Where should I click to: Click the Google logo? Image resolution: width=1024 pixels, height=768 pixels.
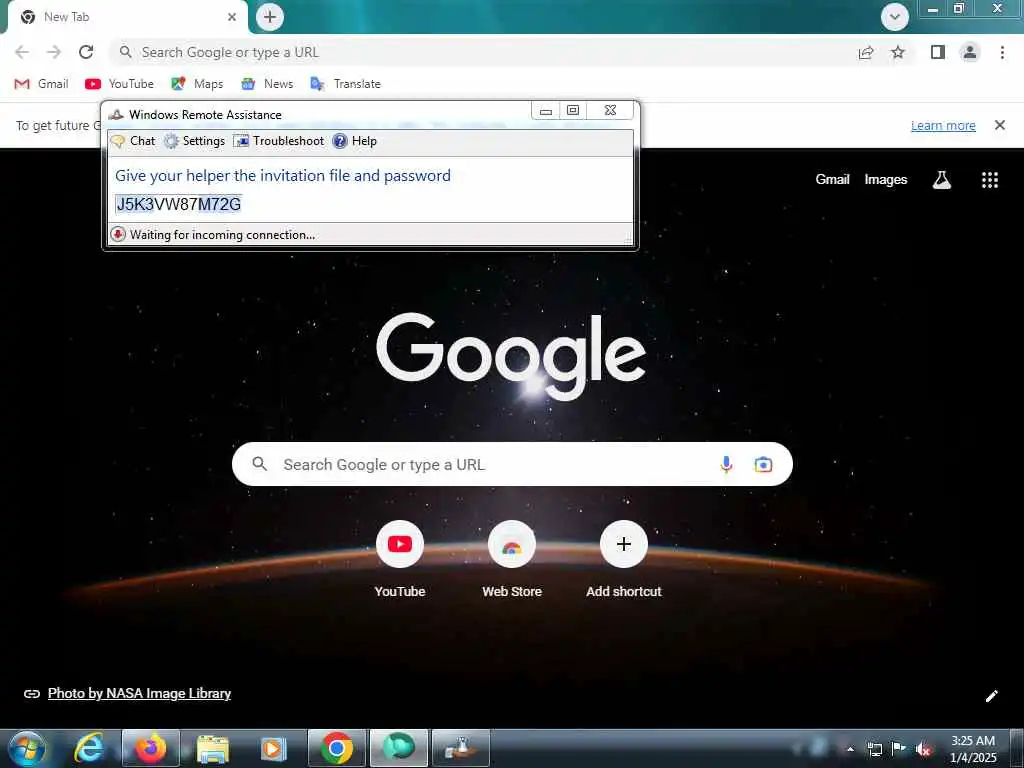[511, 356]
